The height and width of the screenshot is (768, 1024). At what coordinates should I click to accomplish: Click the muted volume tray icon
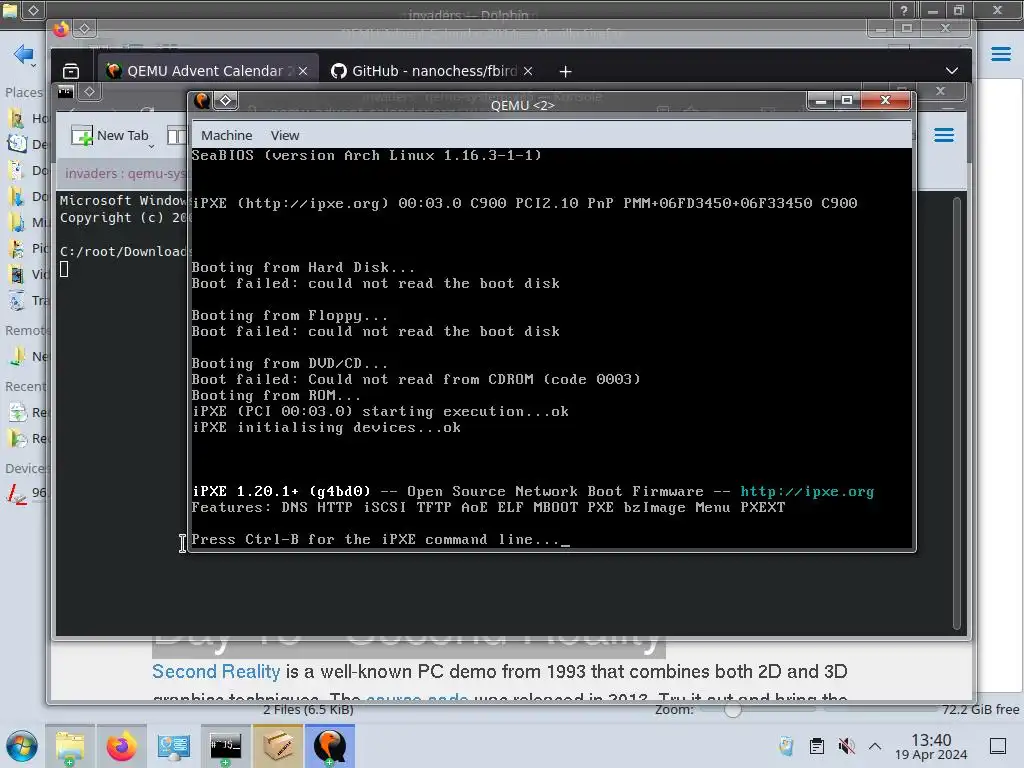846,746
